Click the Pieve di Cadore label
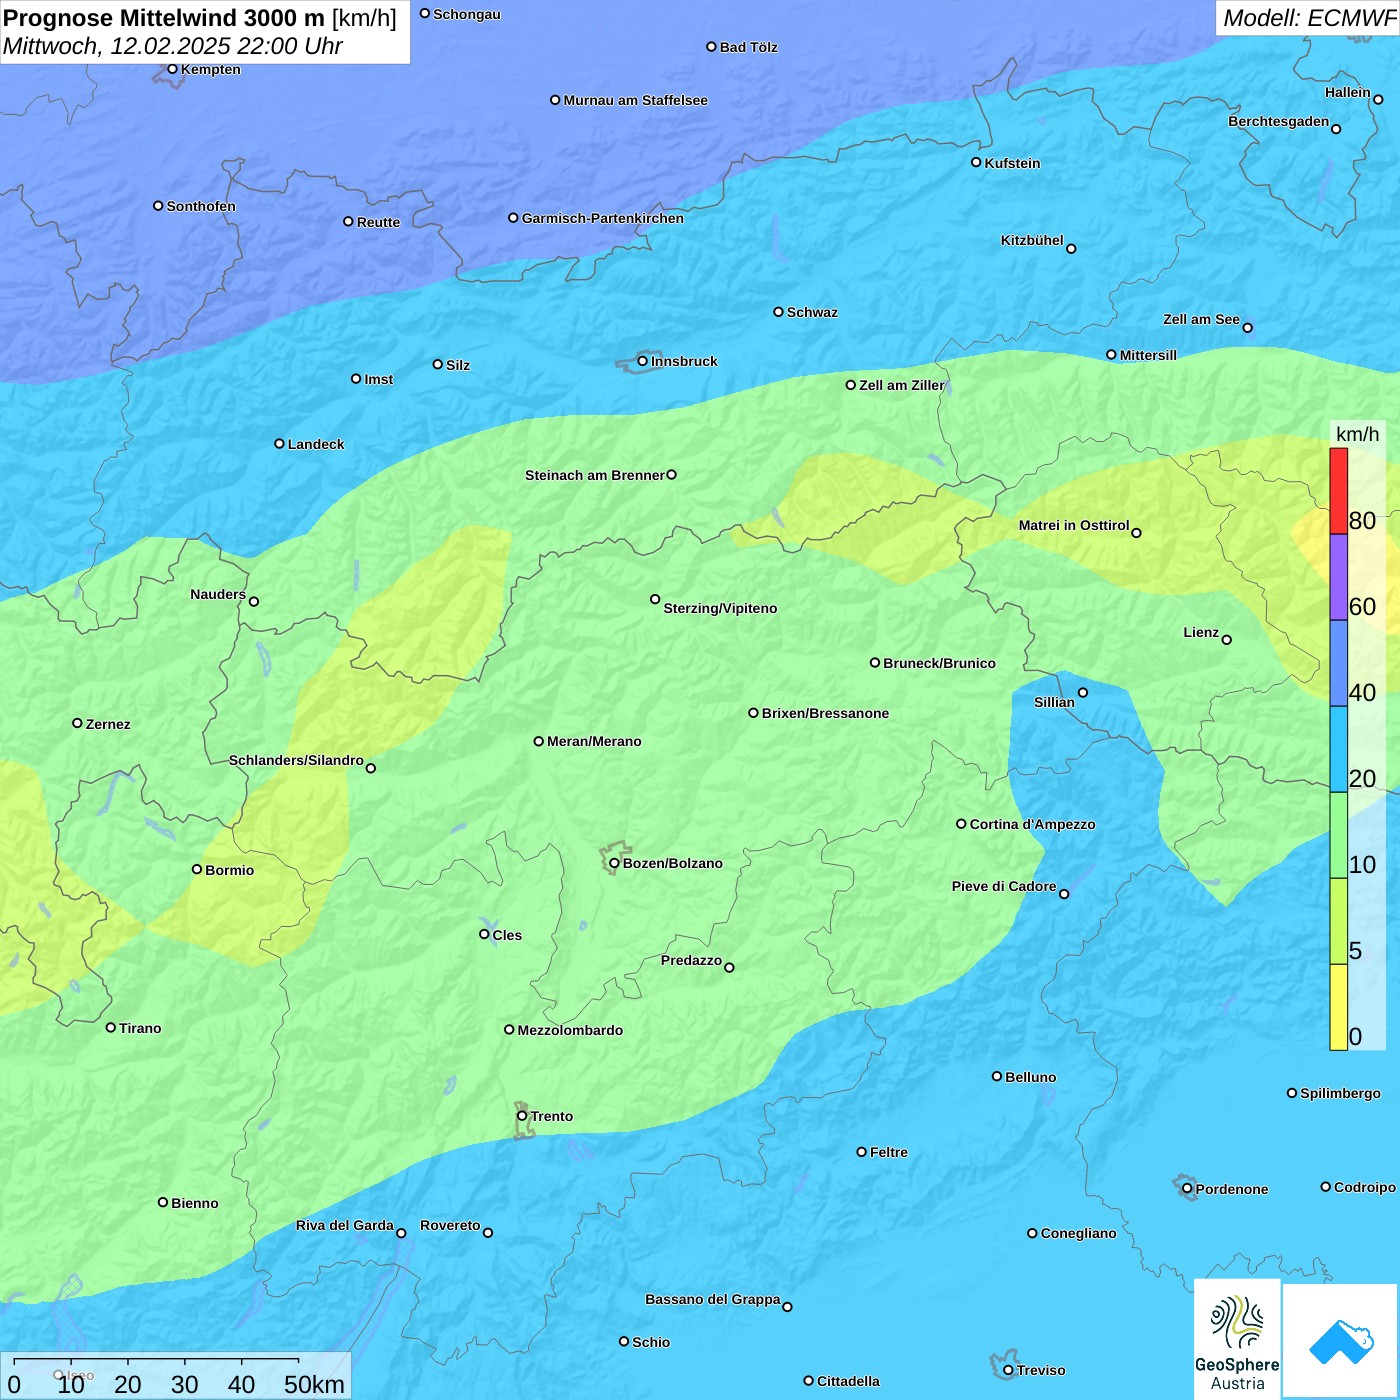 click(x=1004, y=886)
